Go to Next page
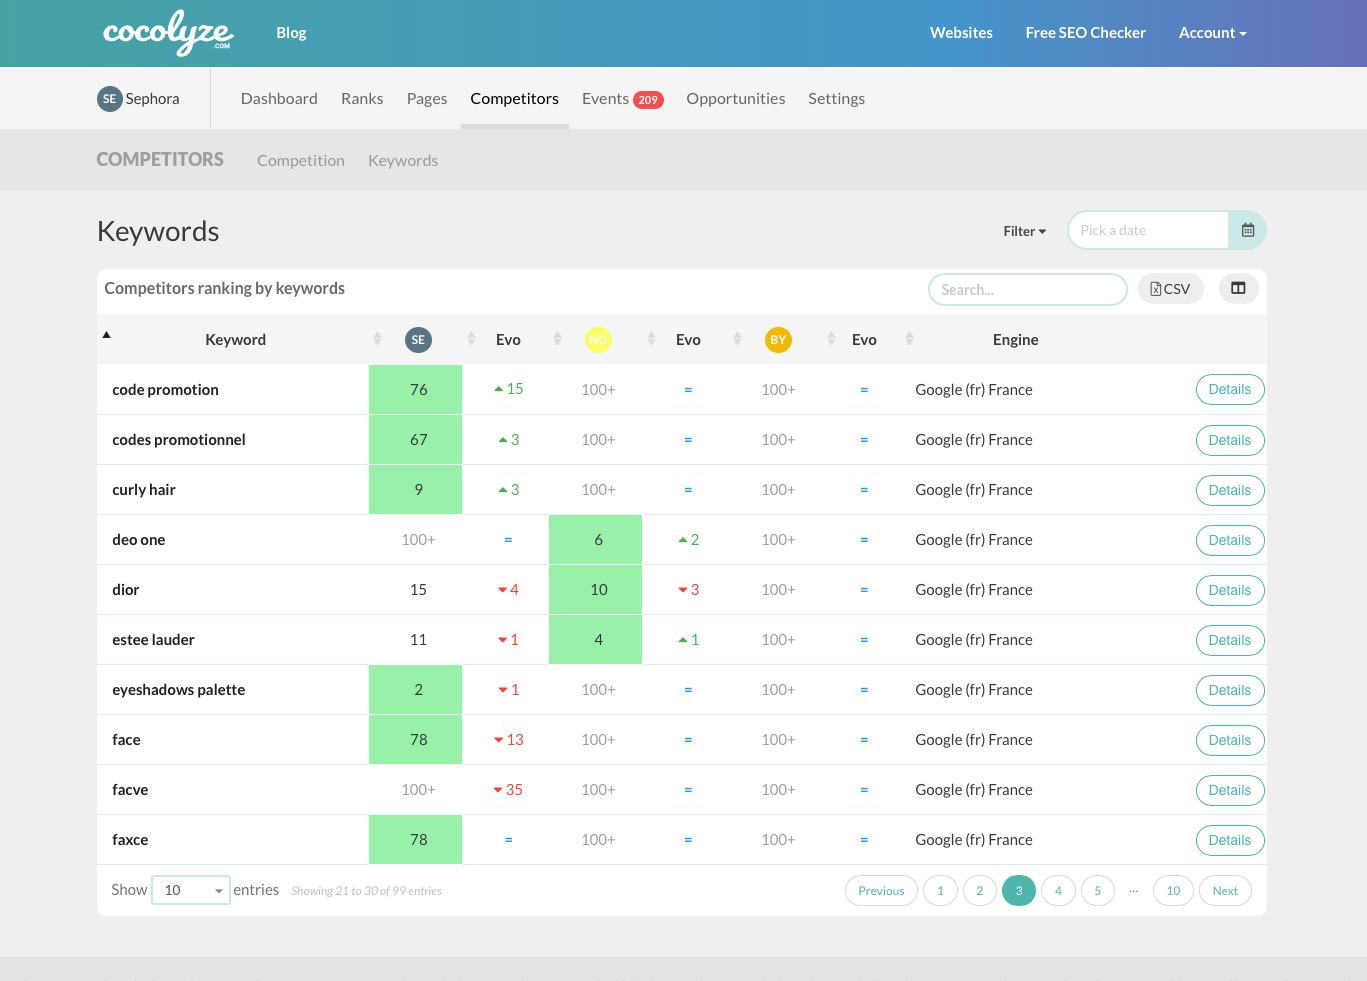 click(x=1225, y=891)
